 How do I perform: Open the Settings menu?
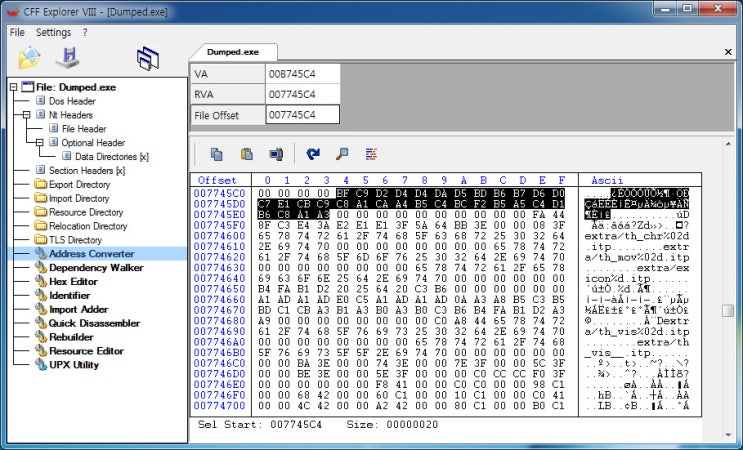[53, 32]
